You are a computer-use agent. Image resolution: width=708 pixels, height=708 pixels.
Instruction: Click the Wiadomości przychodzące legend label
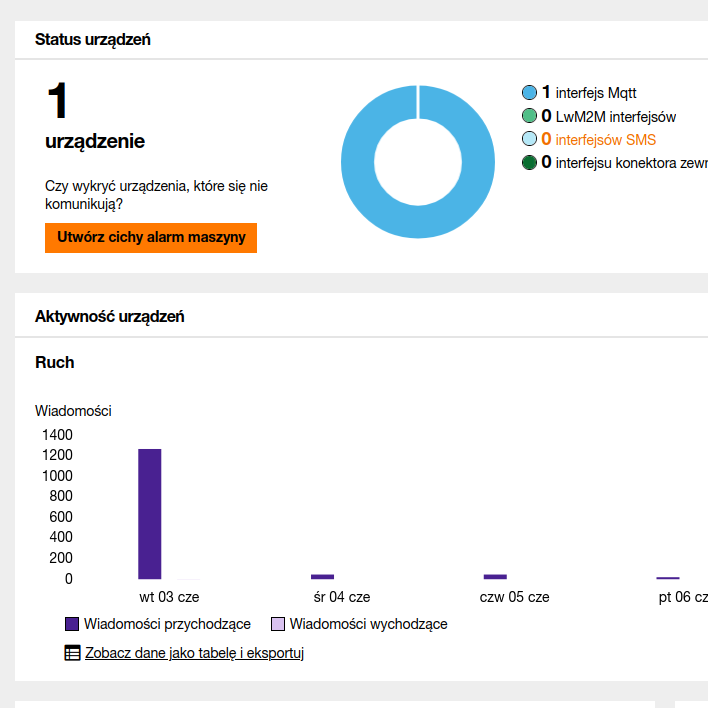pyautogui.click(x=167, y=624)
